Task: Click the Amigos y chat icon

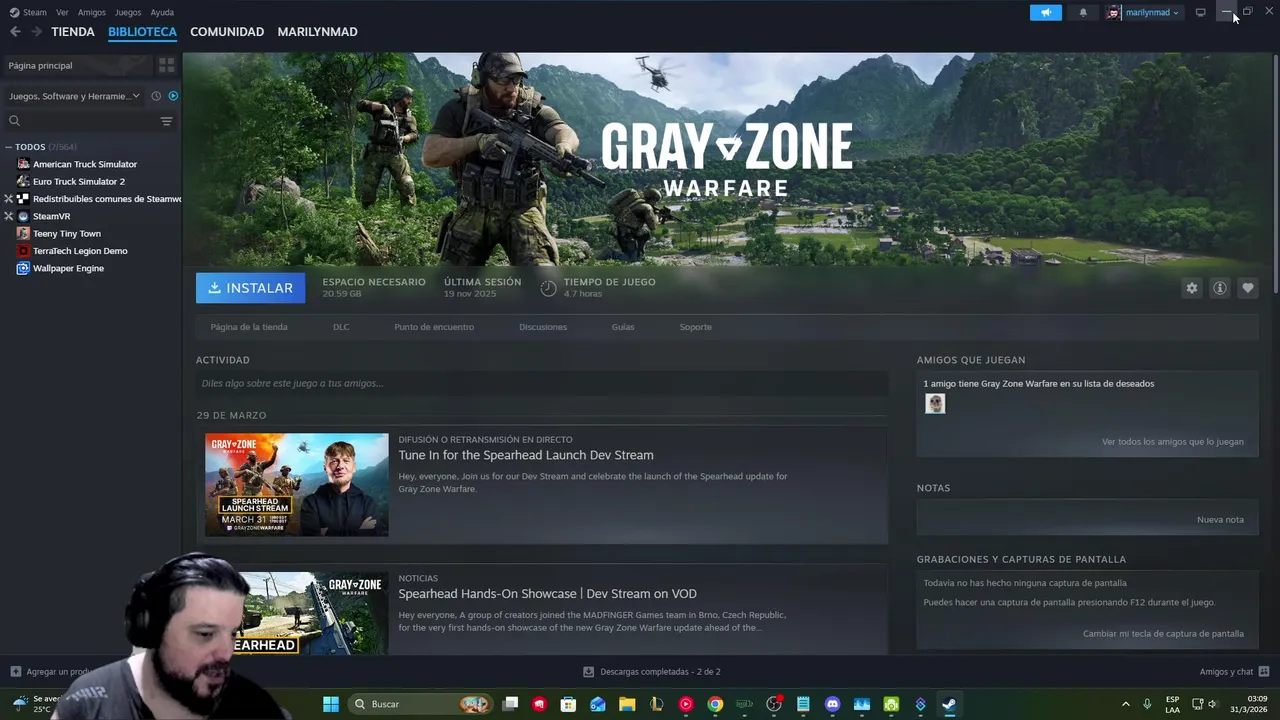Action: (1264, 671)
